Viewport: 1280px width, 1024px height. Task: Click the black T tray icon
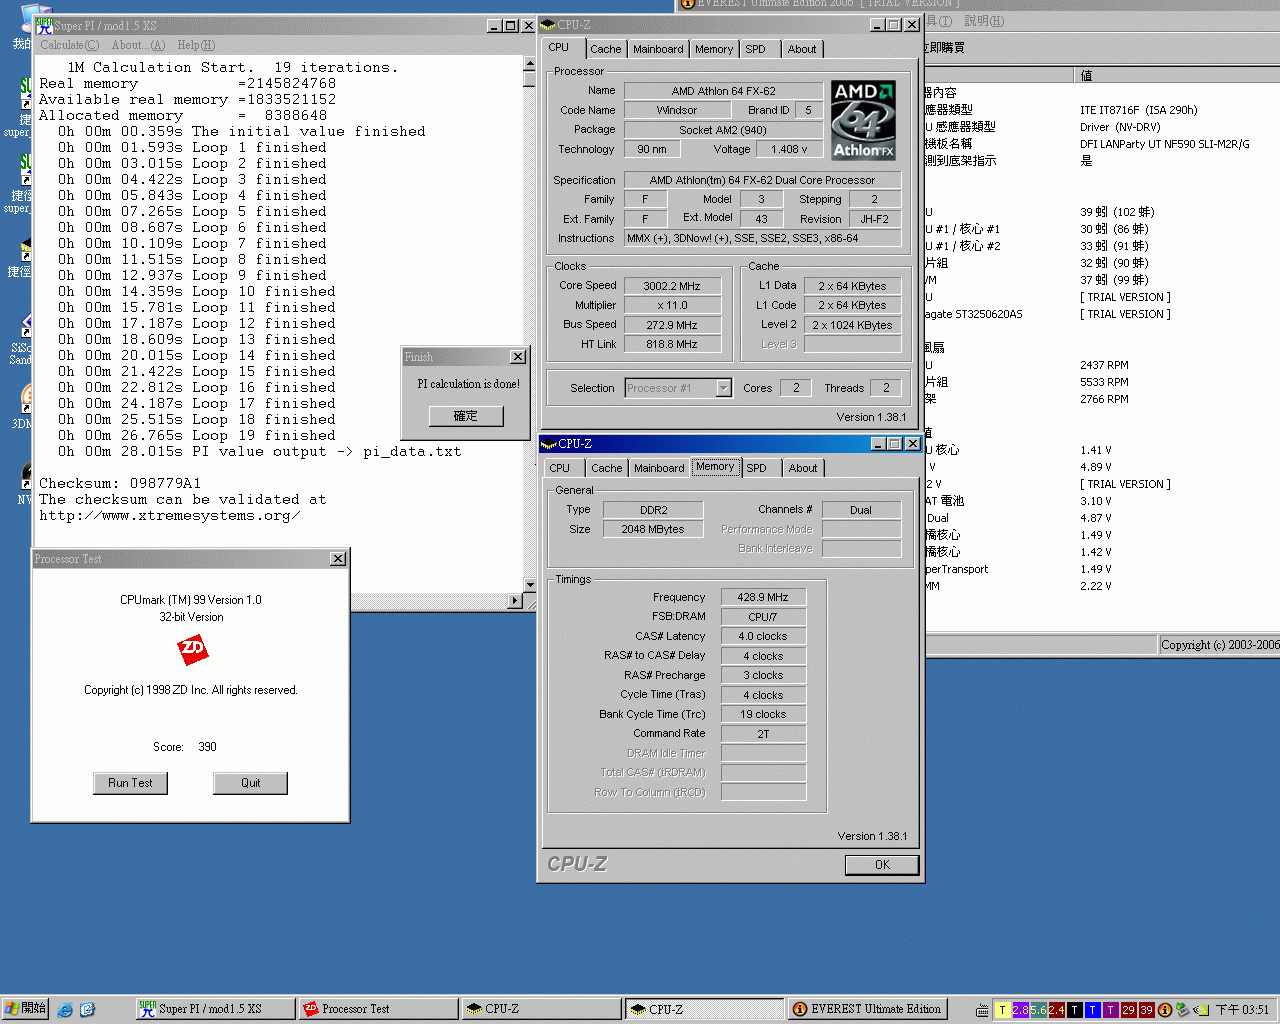pyautogui.click(x=1075, y=1010)
